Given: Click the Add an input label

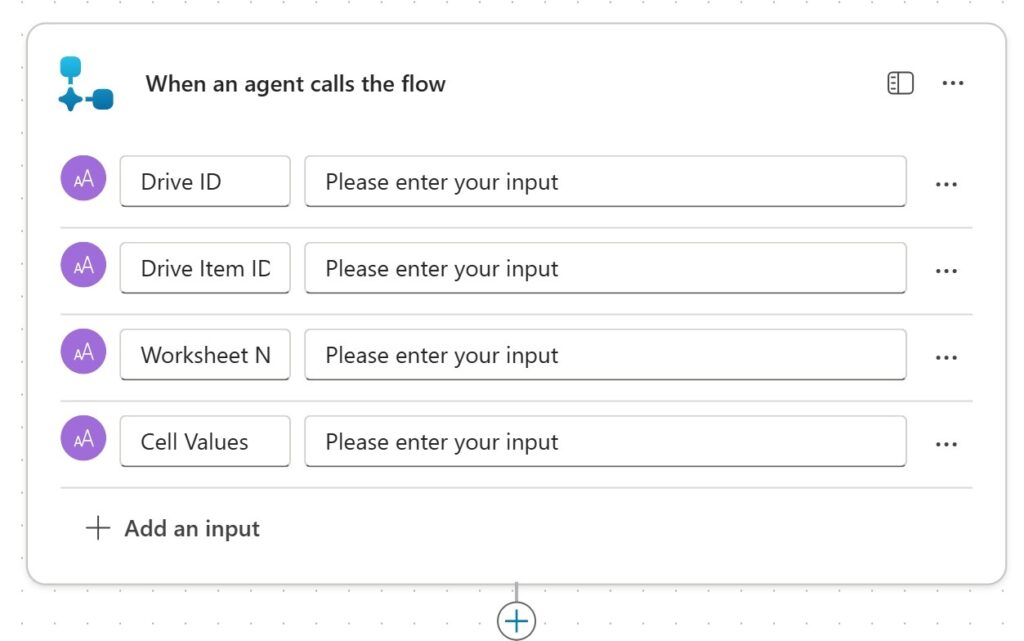Looking at the screenshot, I should tap(192, 528).
